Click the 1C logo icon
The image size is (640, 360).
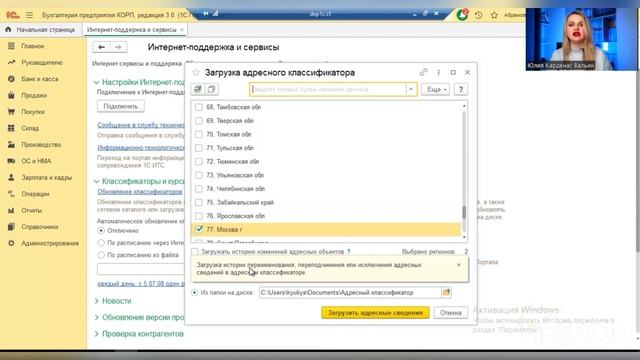point(13,15)
